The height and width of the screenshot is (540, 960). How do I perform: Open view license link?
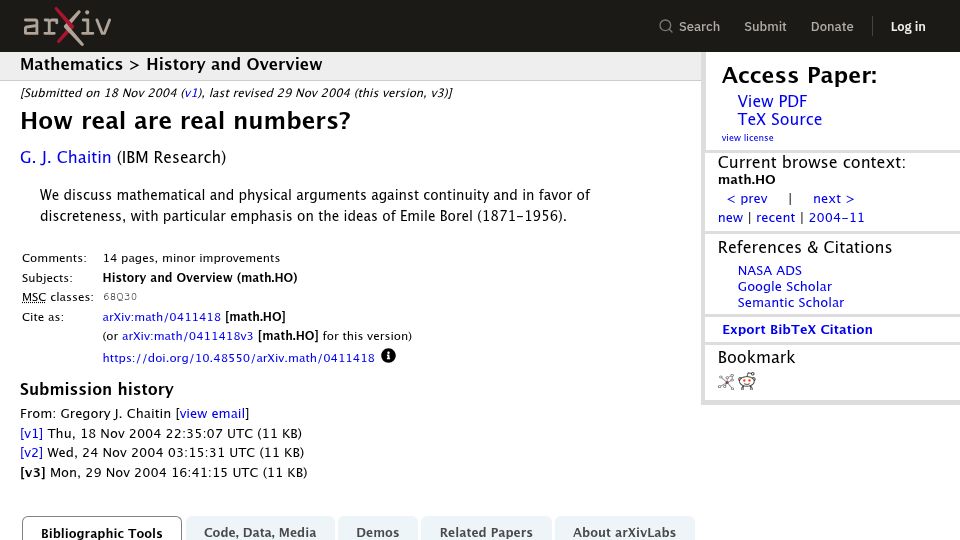point(747,138)
